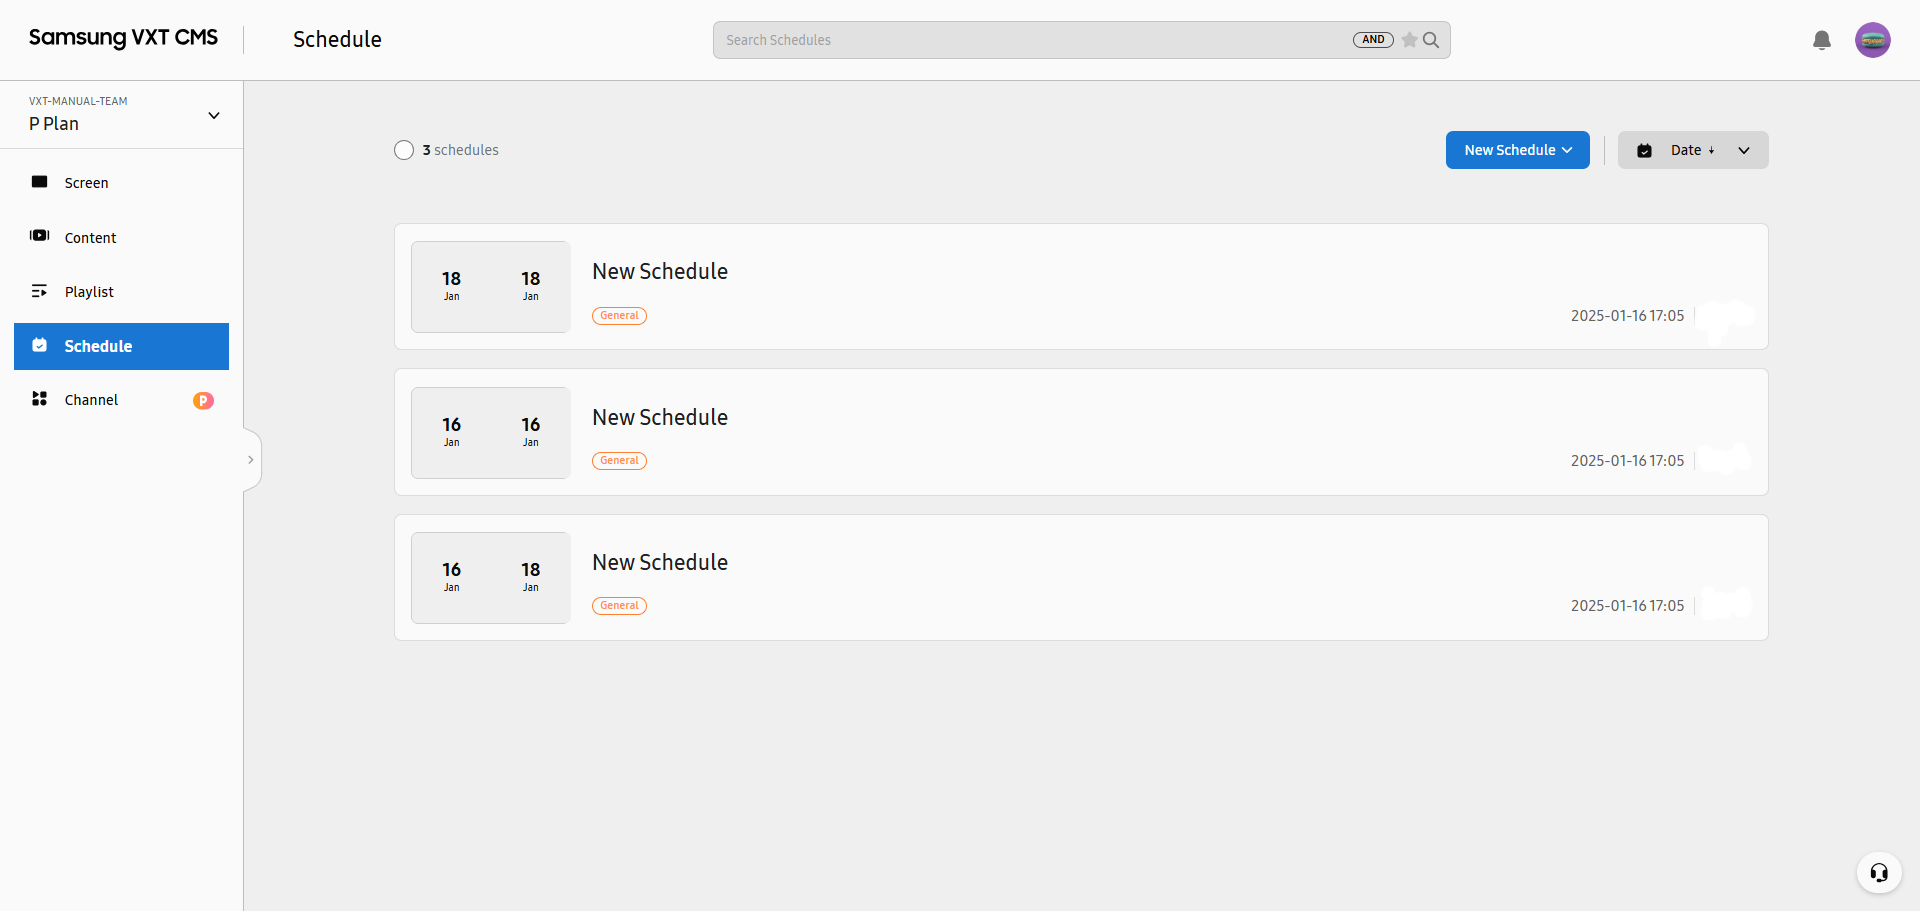This screenshot has height=911, width=1920.
Task: Click the Playlist icon in the sidebar
Action: (x=40, y=291)
